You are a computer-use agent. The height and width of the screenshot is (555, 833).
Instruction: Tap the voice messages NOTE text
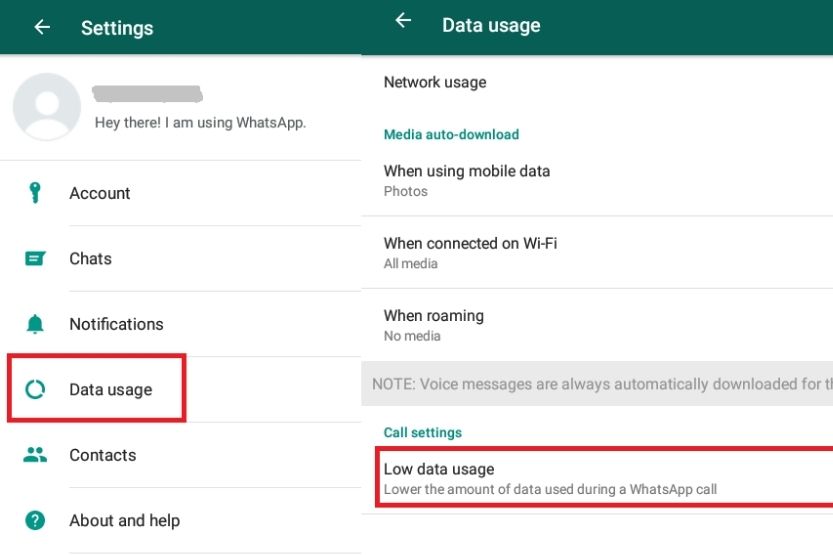pyautogui.click(x=602, y=383)
